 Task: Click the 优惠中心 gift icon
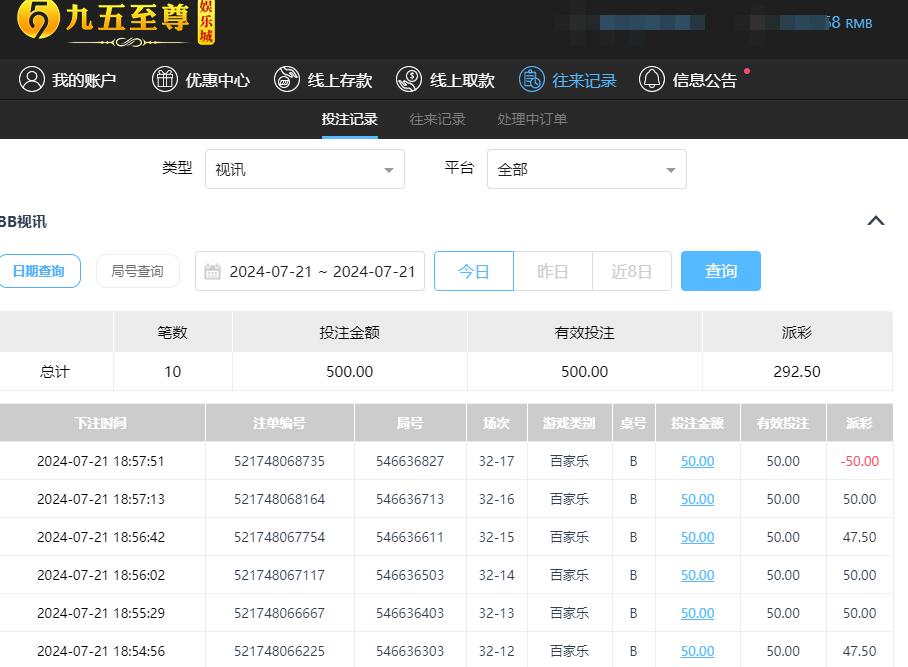click(x=165, y=79)
